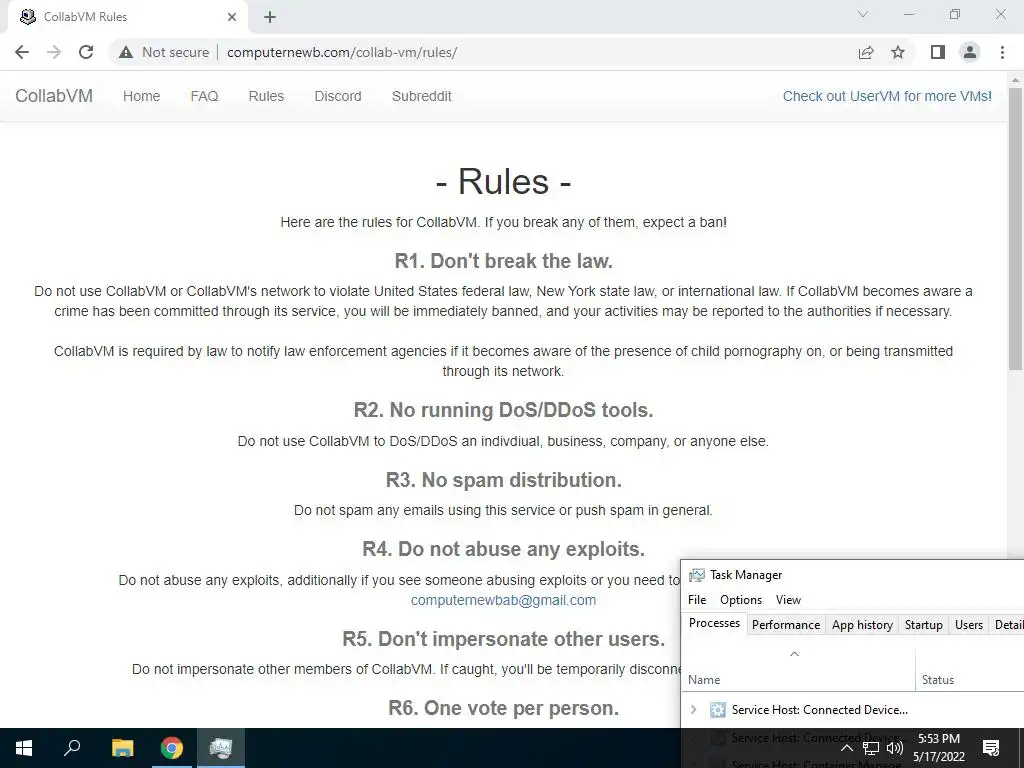Open the Rules nav link
This screenshot has height=768, width=1024.
coord(266,96)
